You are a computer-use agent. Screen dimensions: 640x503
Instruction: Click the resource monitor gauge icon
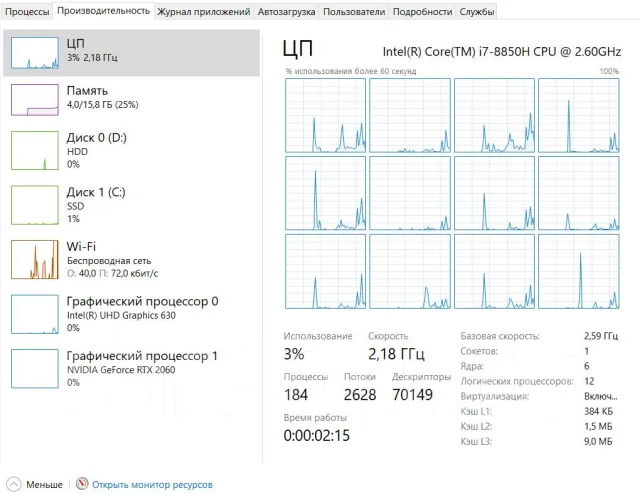click(82, 484)
